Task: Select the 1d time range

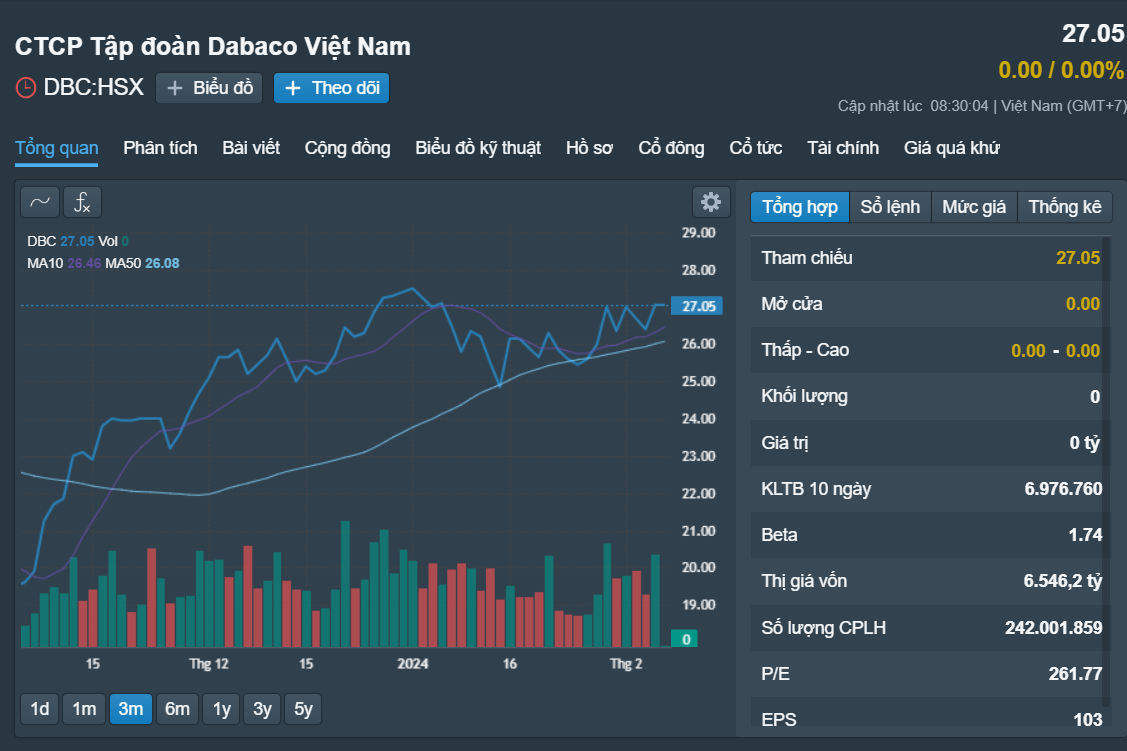Action: pyautogui.click(x=40, y=709)
